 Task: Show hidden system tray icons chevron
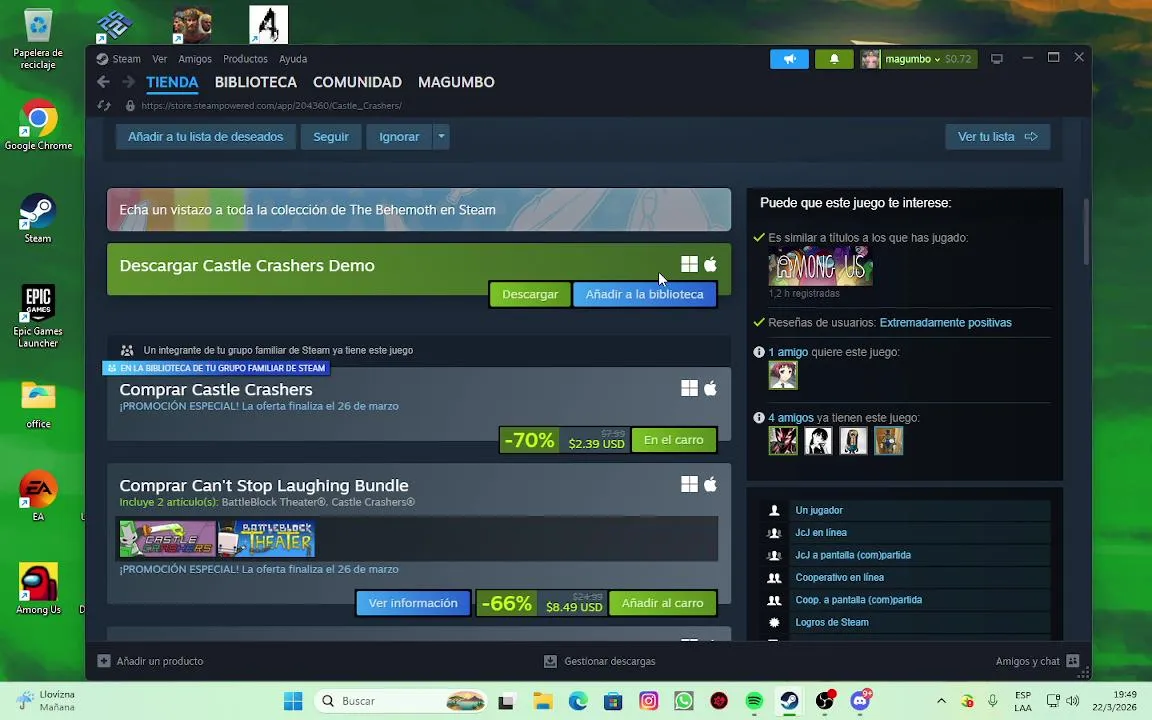941,701
